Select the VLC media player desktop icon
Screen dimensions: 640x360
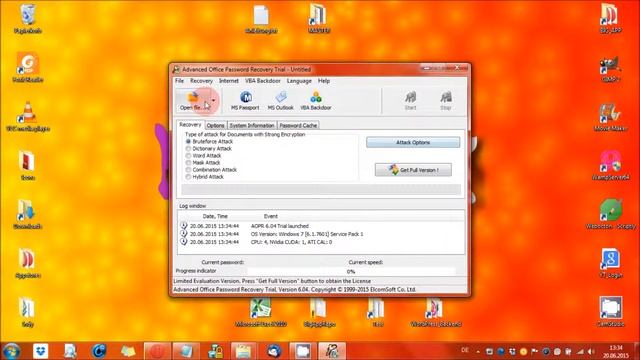tap(28, 116)
